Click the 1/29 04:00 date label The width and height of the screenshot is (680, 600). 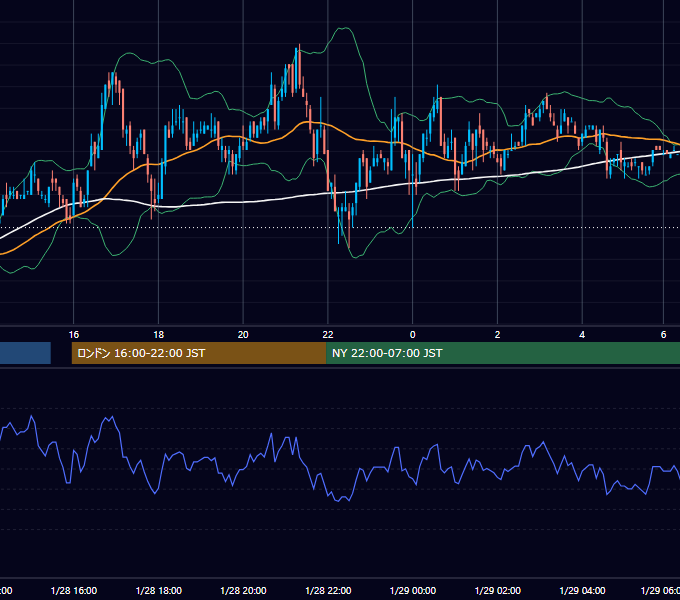582,590
